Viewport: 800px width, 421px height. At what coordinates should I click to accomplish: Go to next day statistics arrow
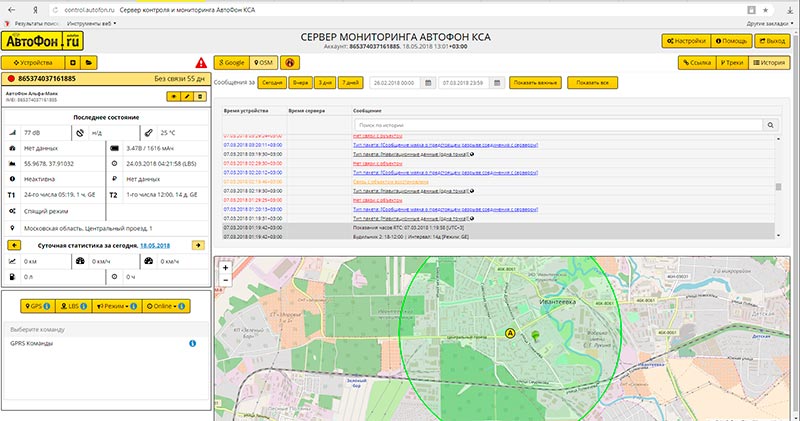198,245
